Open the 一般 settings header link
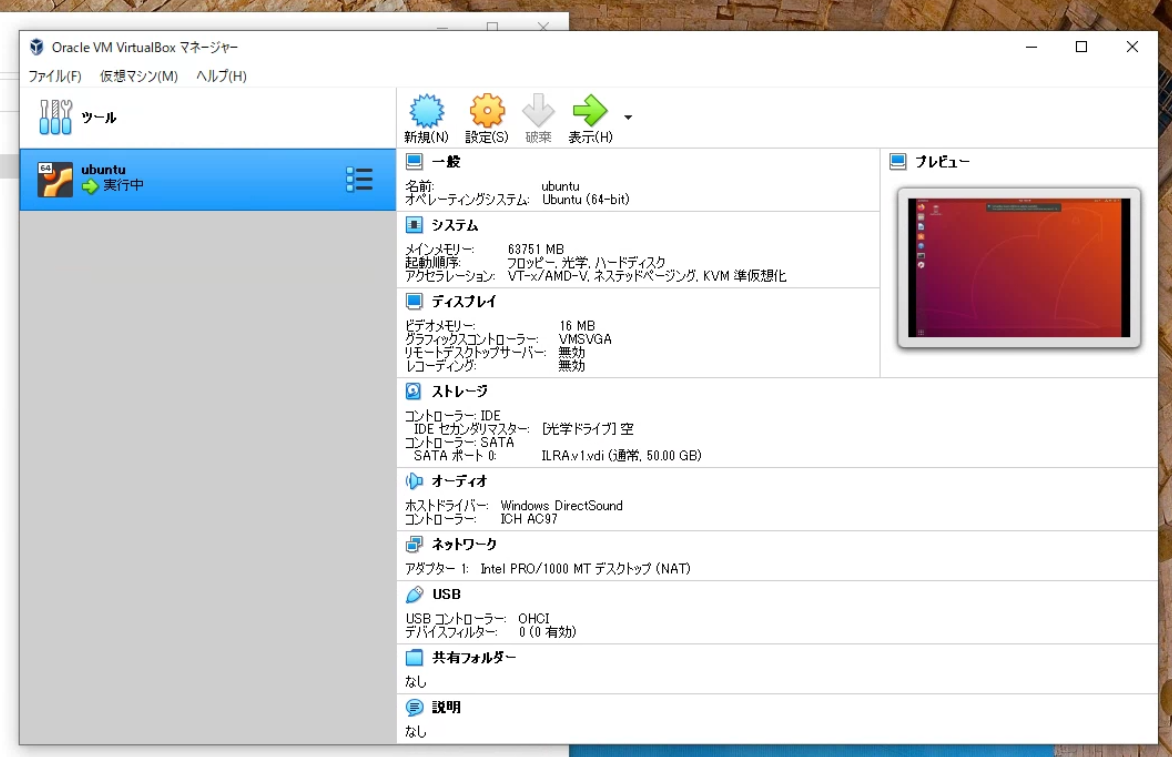Image resolution: width=1172 pixels, height=757 pixels. [x=446, y=161]
